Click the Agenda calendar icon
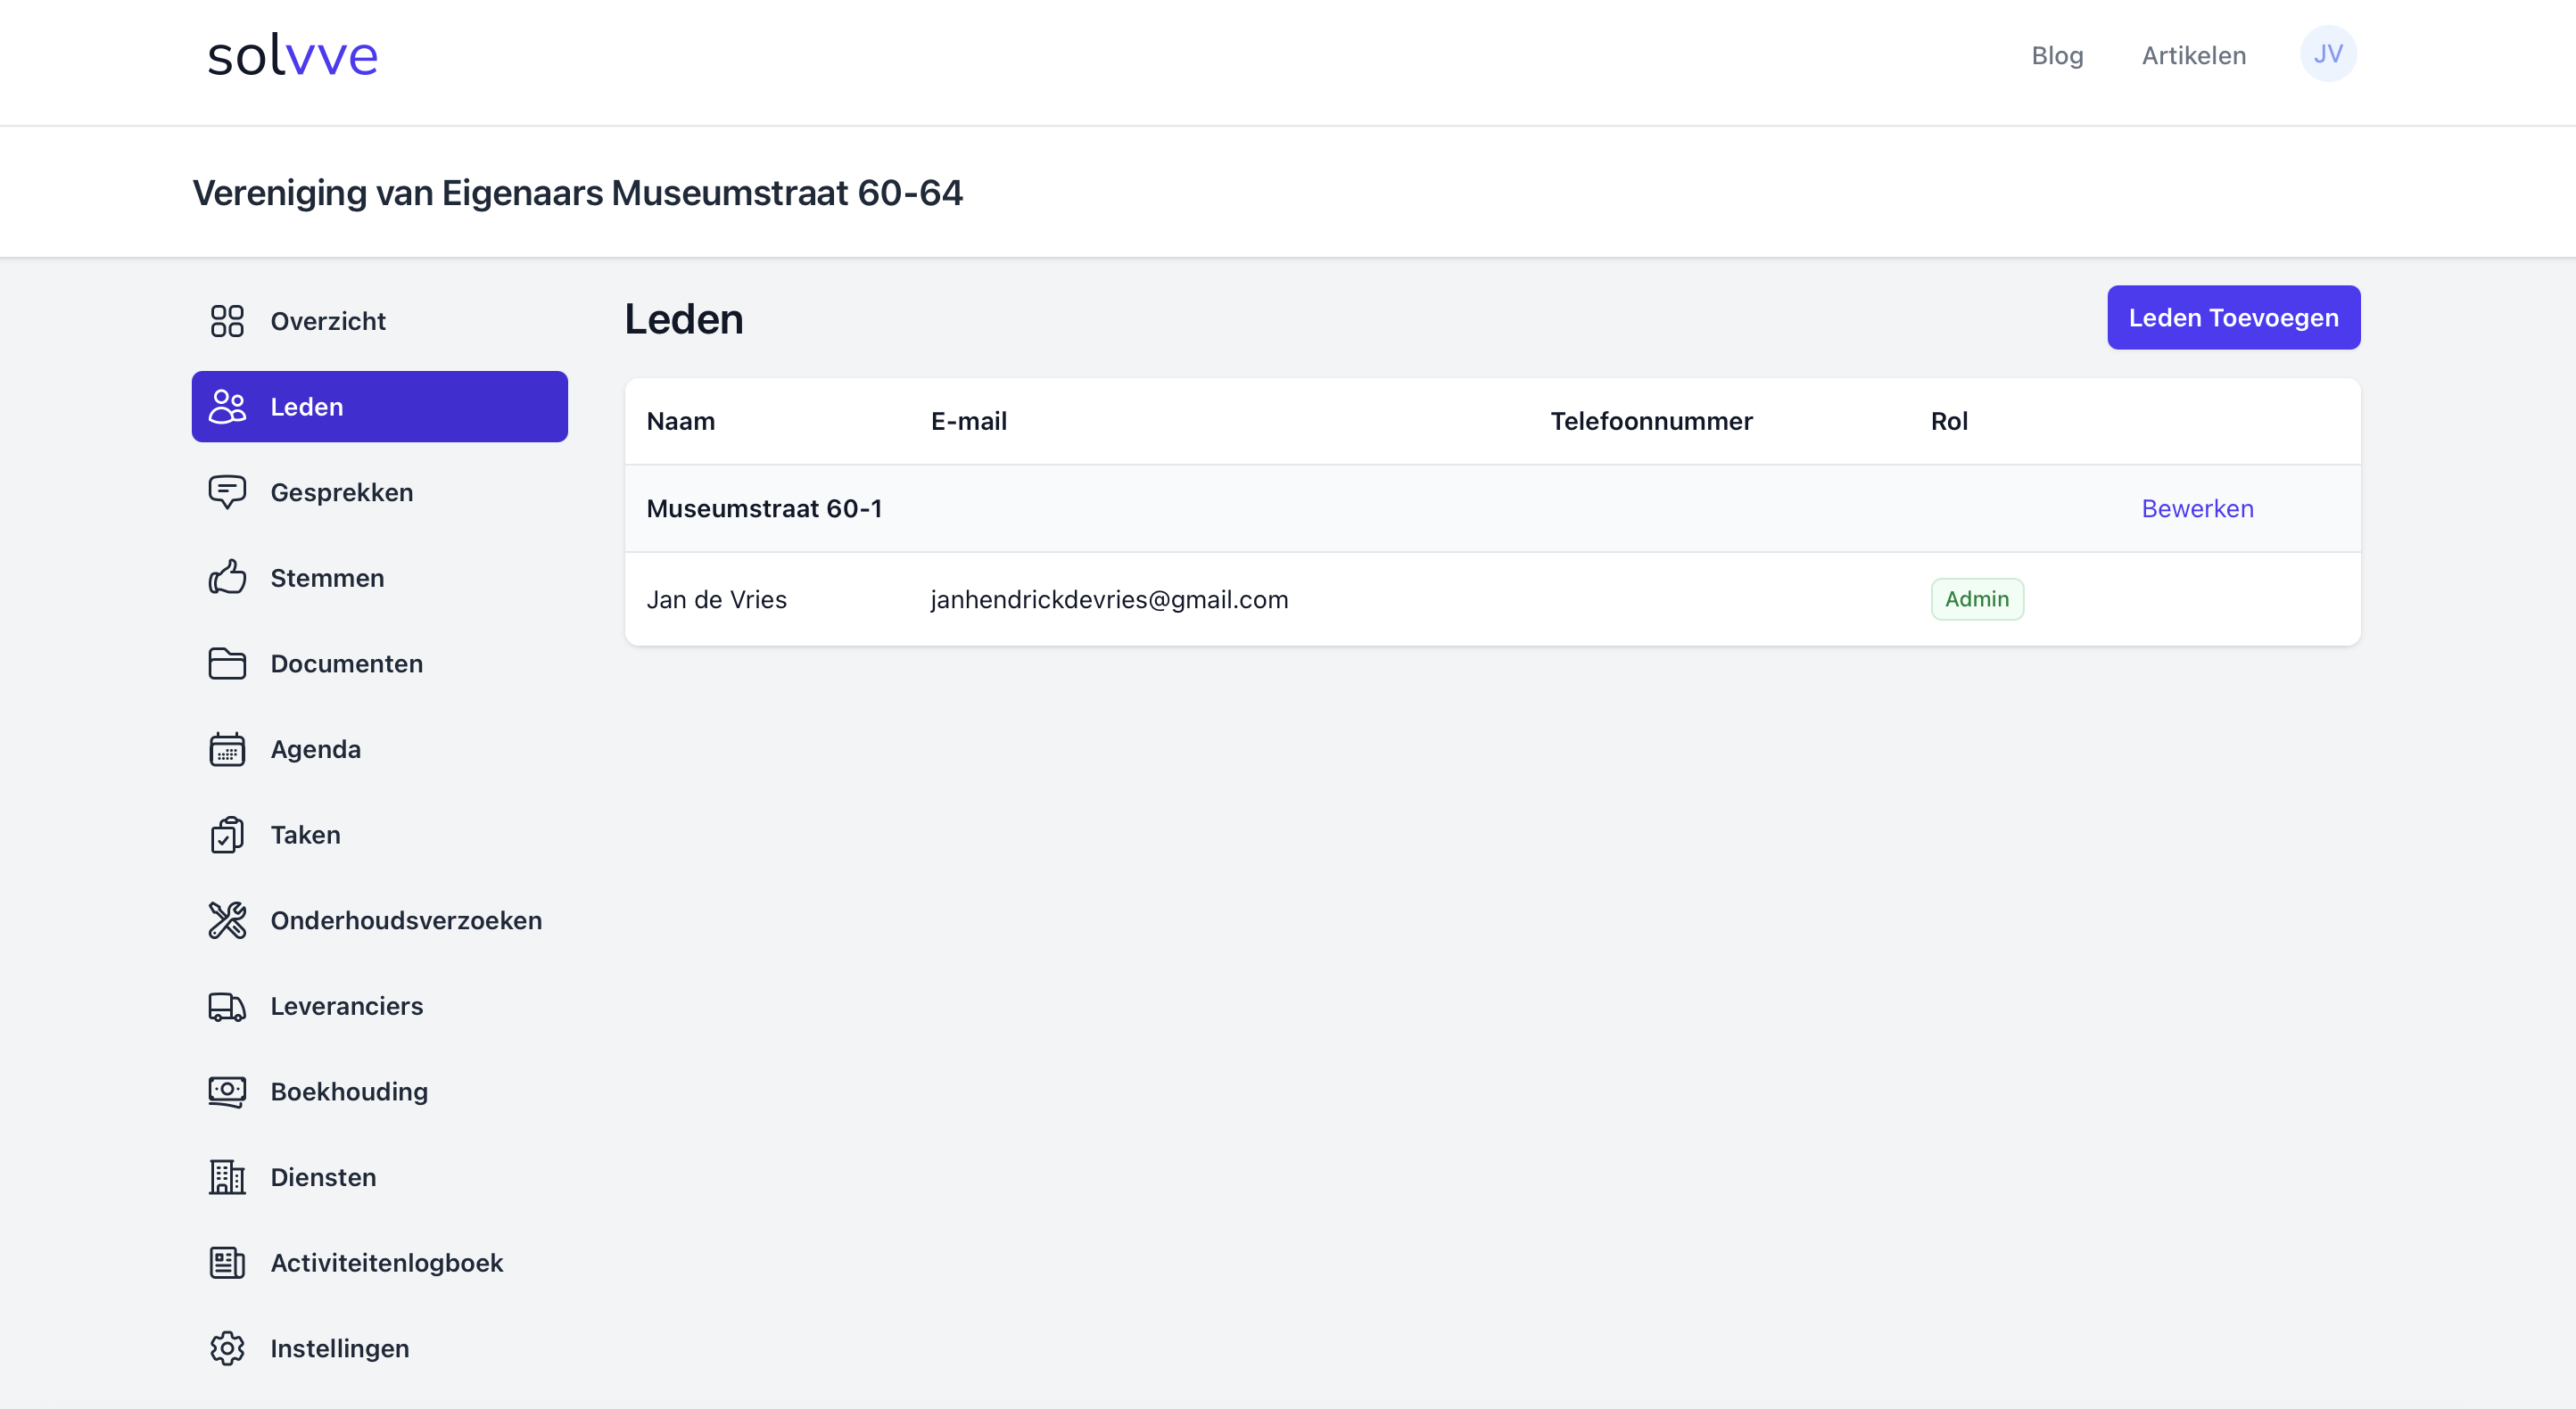Viewport: 2576px width, 1409px height. (x=227, y=749)
